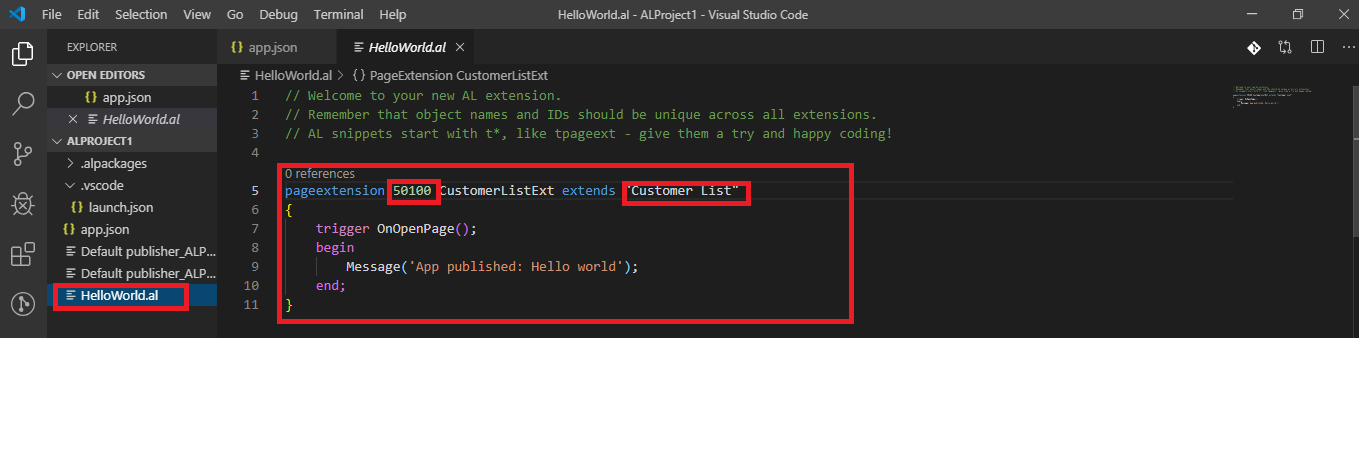Image resolution: width=1359 pixels, height=460 pixels.
Task: Click the pageextension keyword on line 5
Action: click(334, 190)
